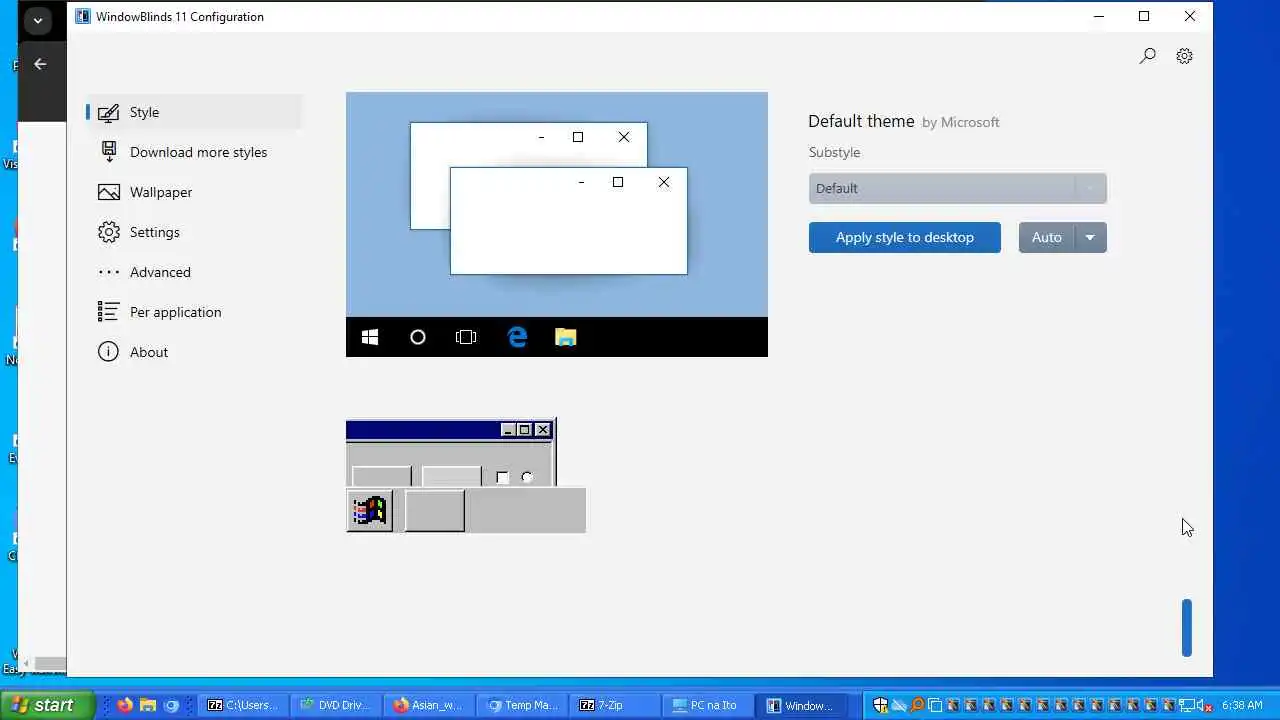Open the Per application section
The height and width of the screenshot is (720, 1280).
pos(194,312)
